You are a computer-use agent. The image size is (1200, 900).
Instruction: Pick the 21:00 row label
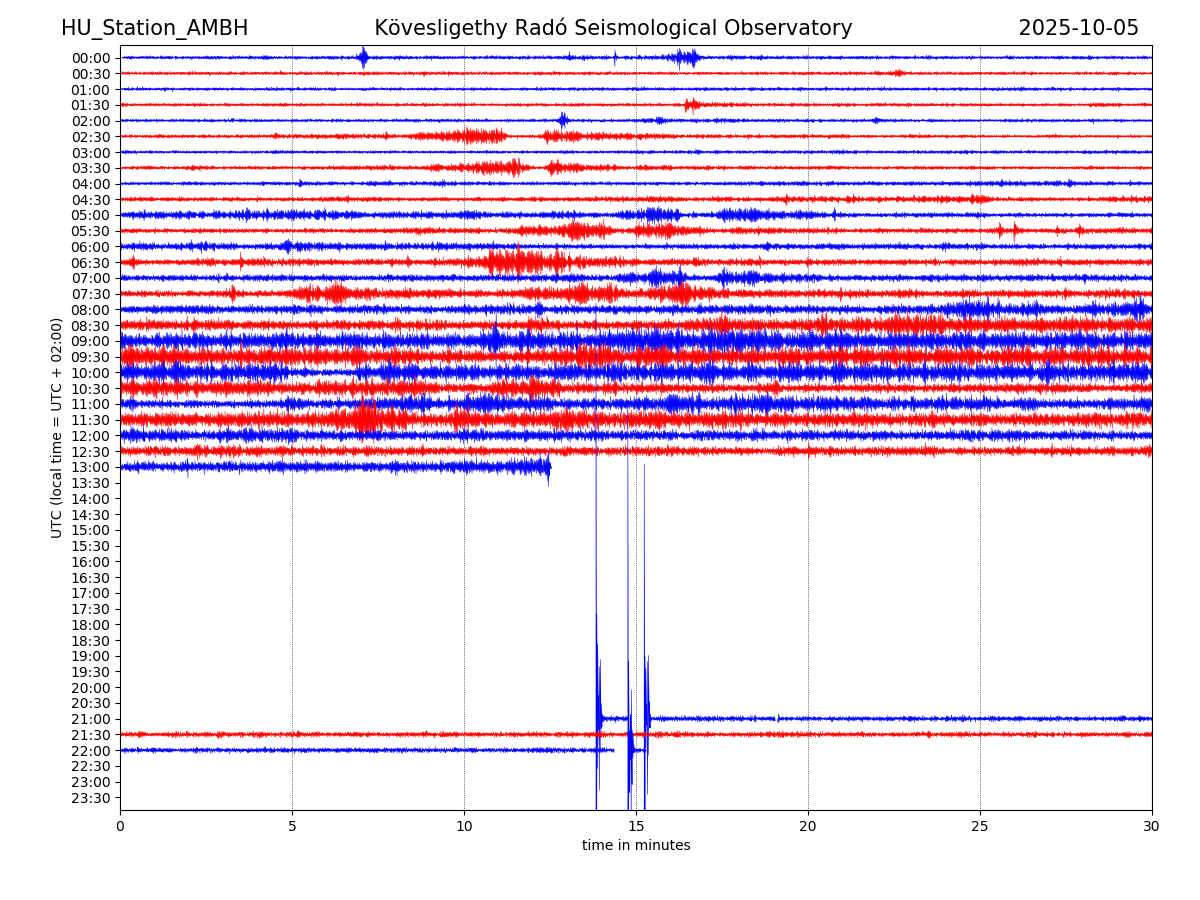point(91,719)
